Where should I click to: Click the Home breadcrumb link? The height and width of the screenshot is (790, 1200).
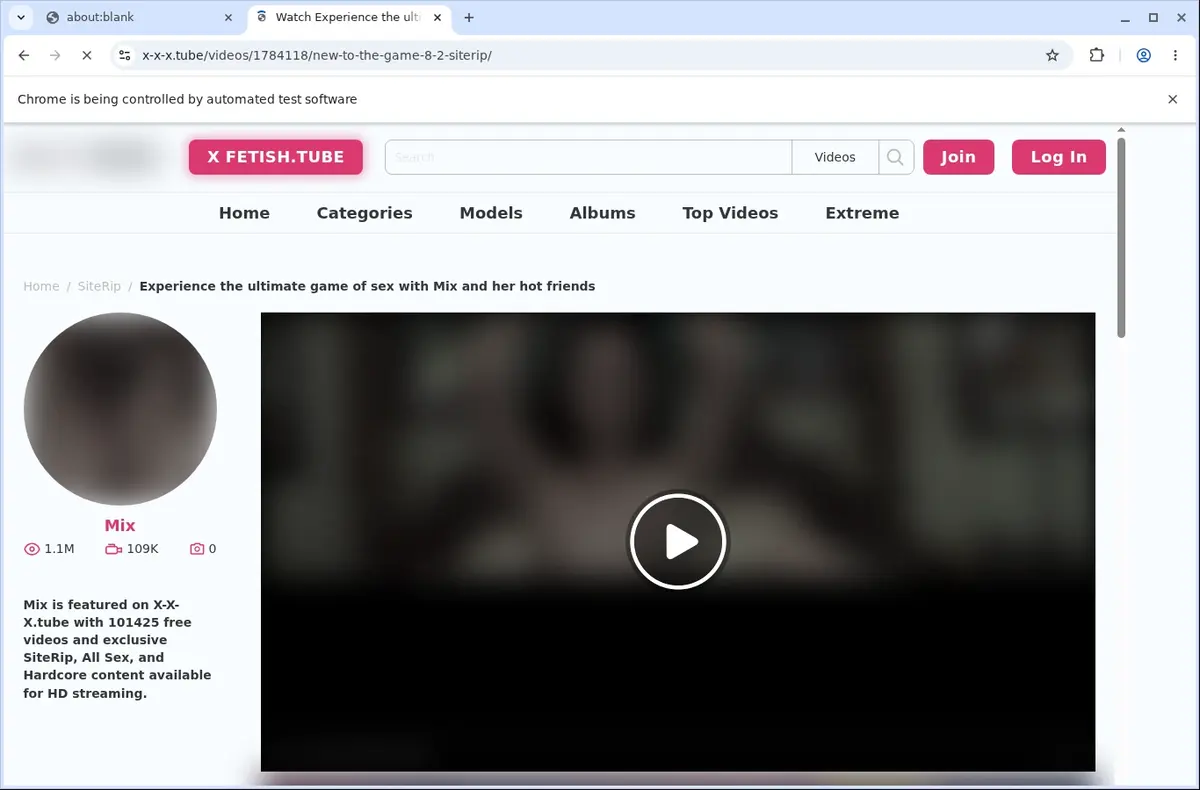[x=41, y=286]
